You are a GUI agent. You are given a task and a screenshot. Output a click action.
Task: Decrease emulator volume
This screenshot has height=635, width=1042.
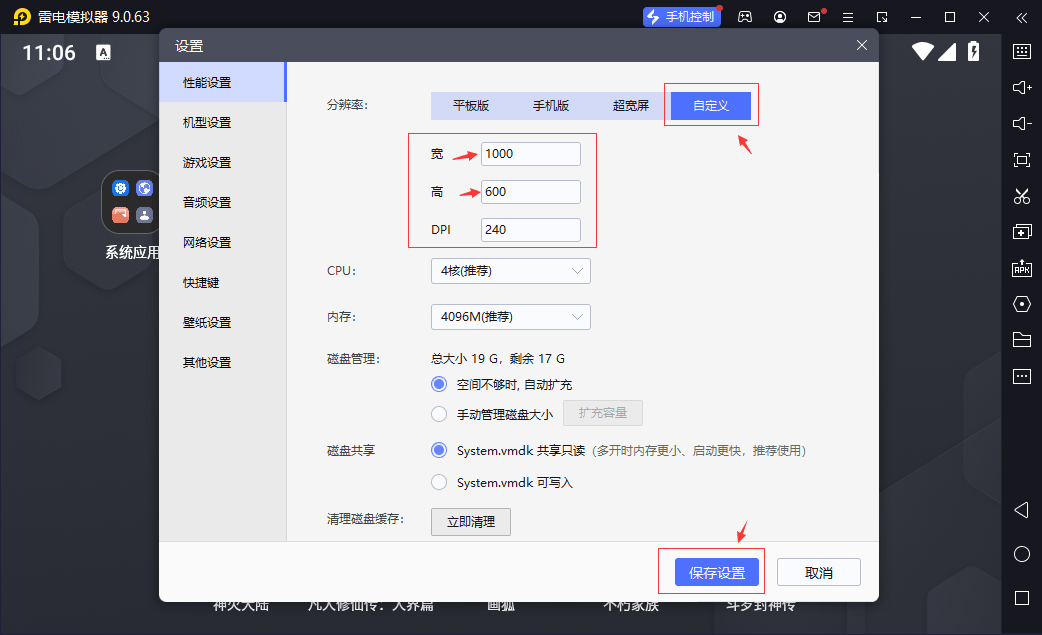1022,123
